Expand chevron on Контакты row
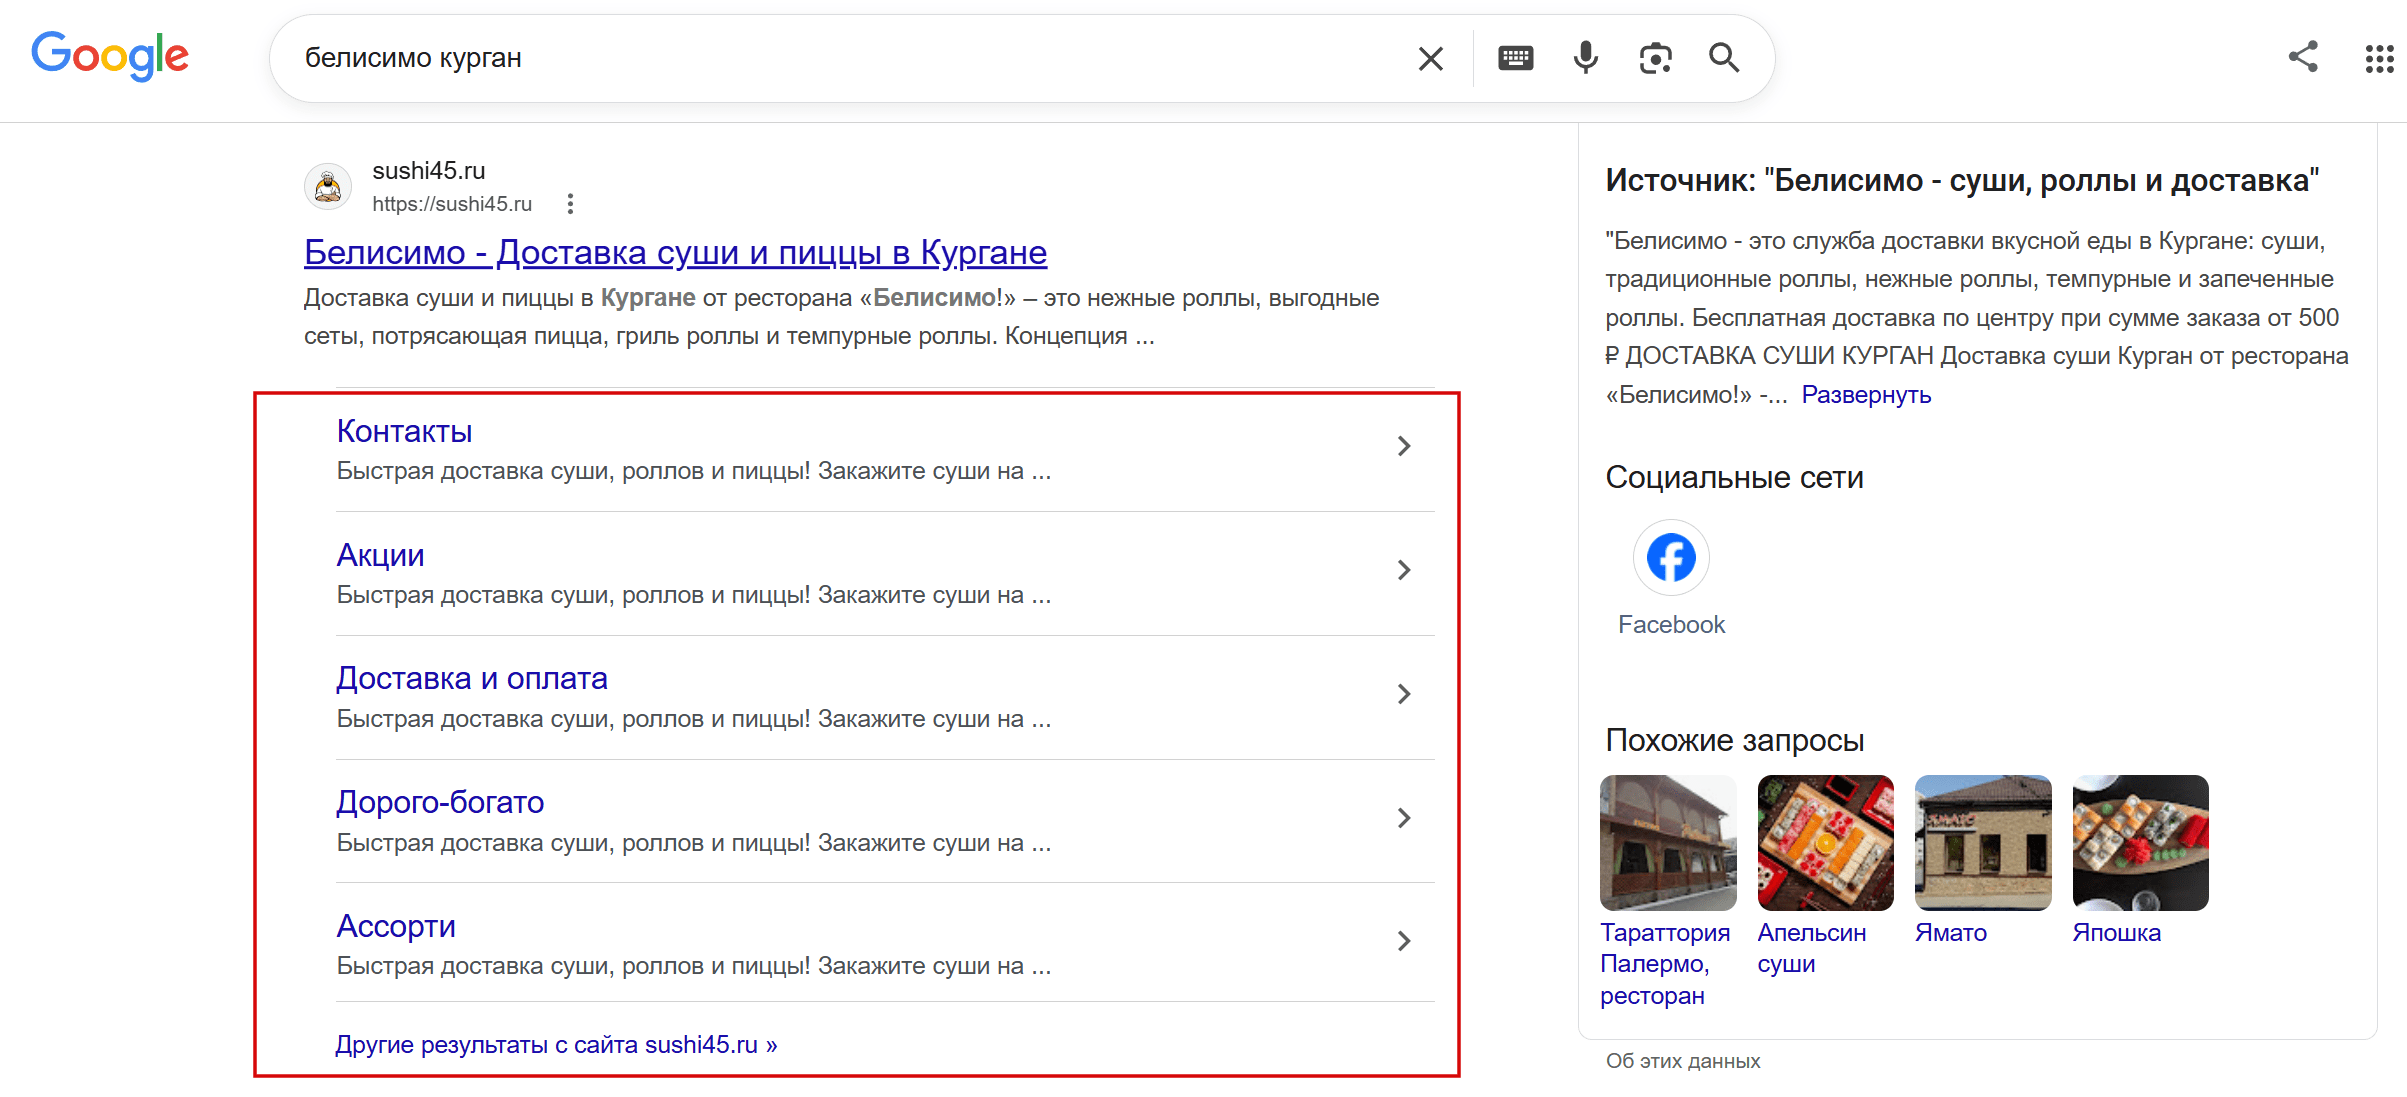 pyautogui.click(x=1404, y=446)
